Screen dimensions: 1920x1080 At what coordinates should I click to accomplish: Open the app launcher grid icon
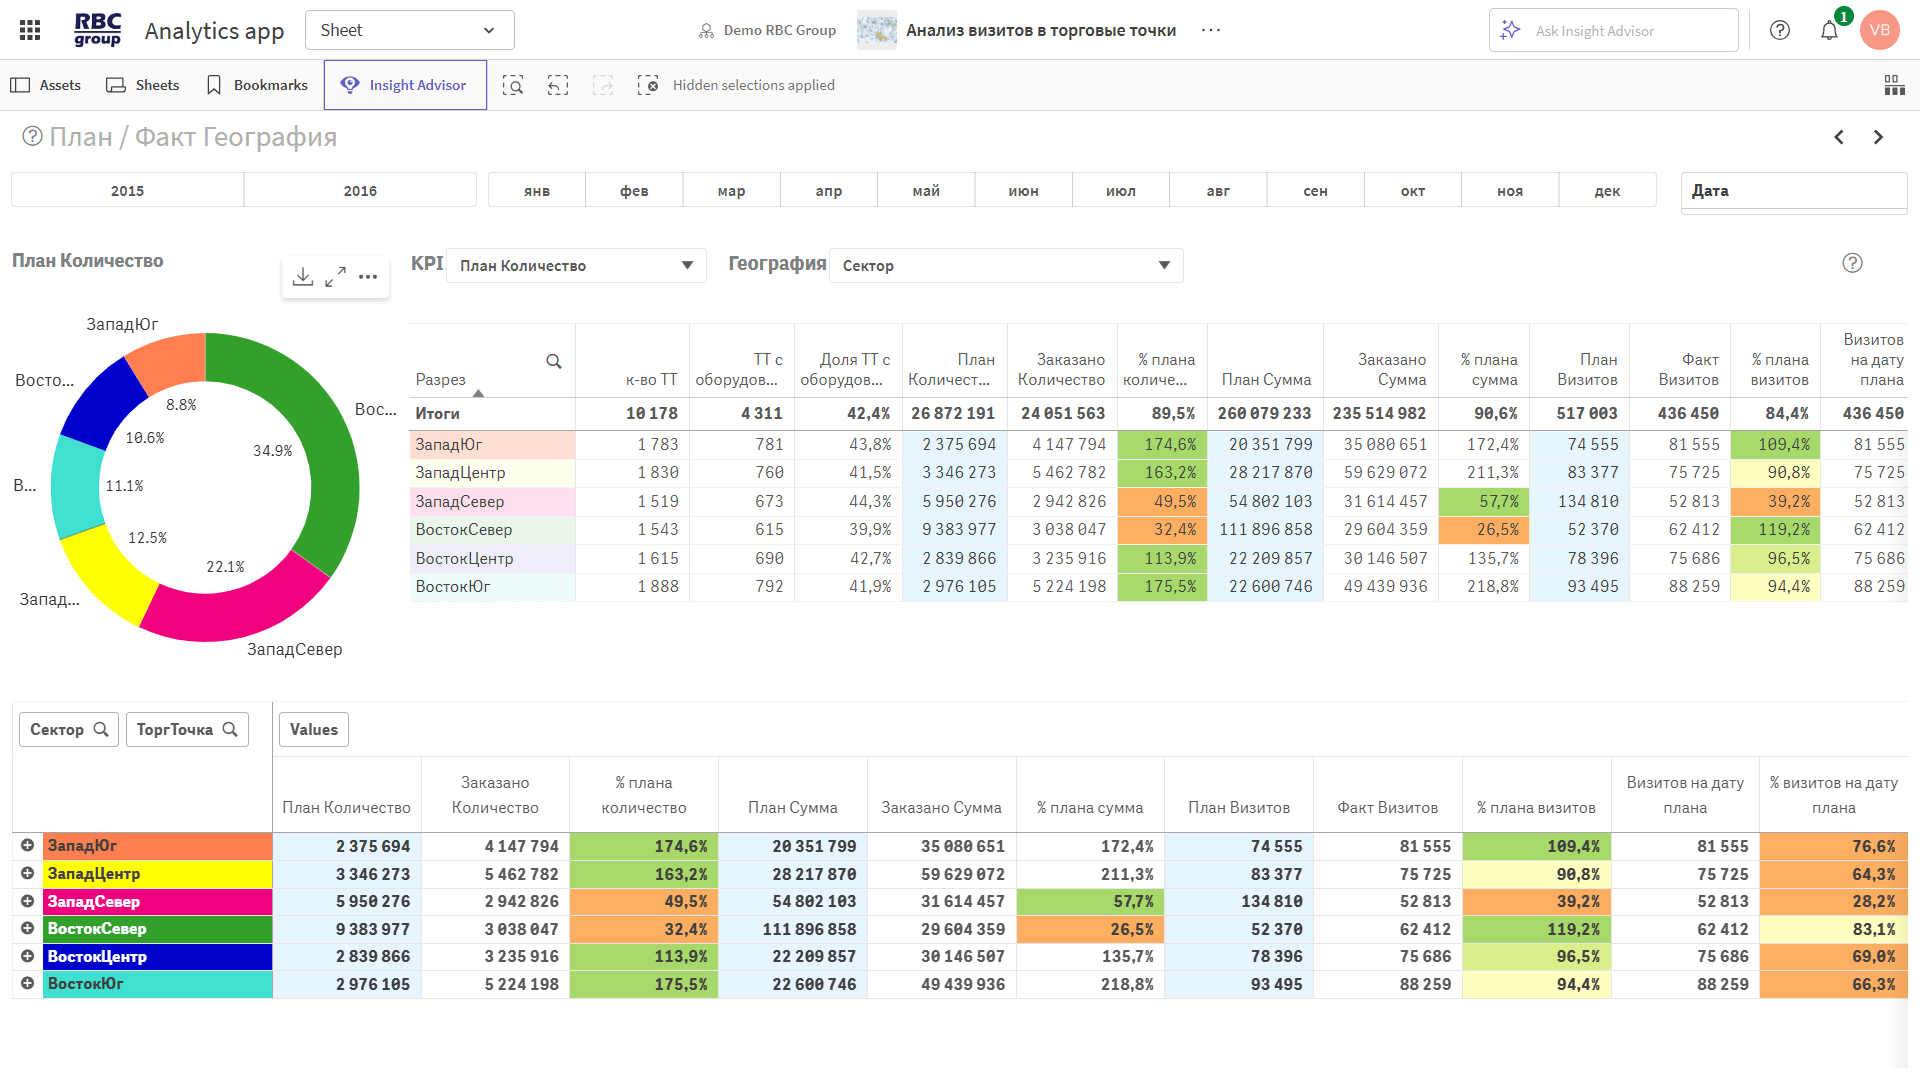[x=30, y=30]
